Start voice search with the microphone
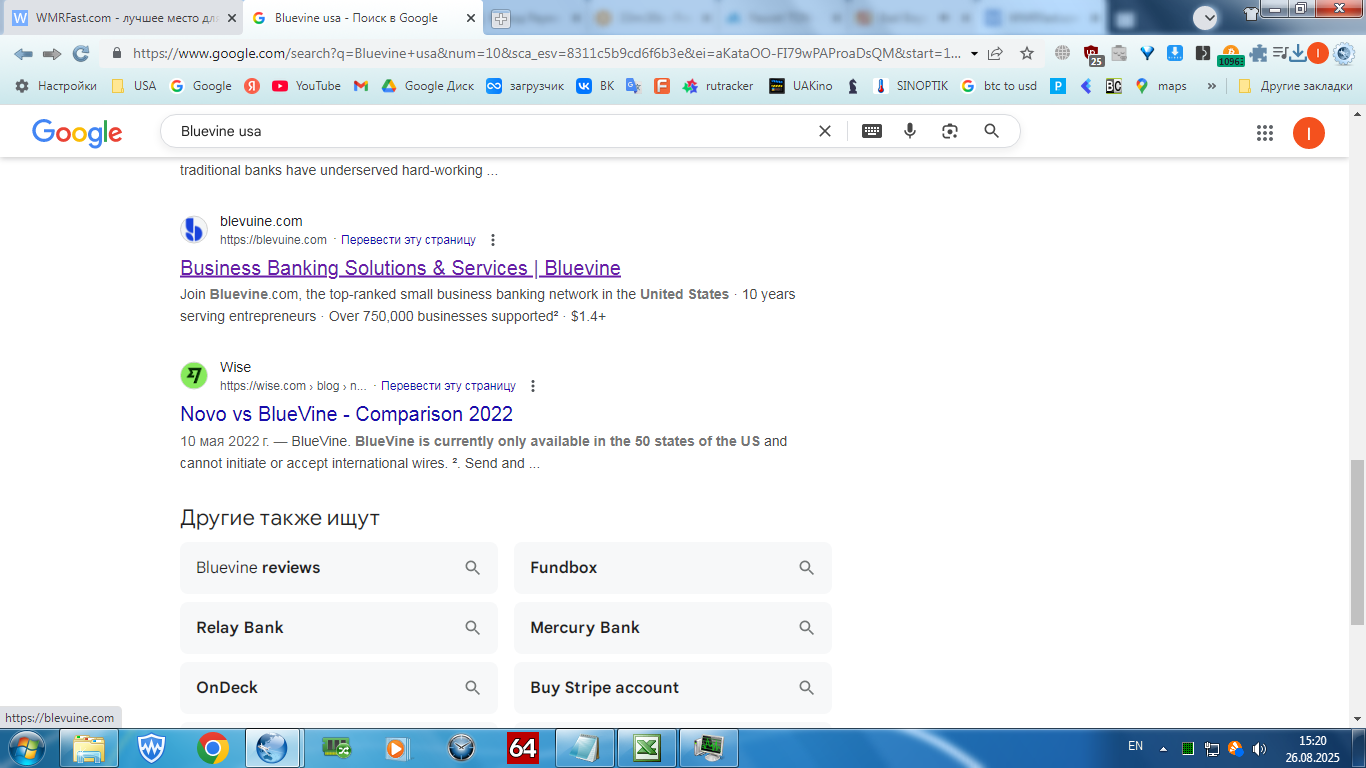1366x768 pixels. (910, 131)
